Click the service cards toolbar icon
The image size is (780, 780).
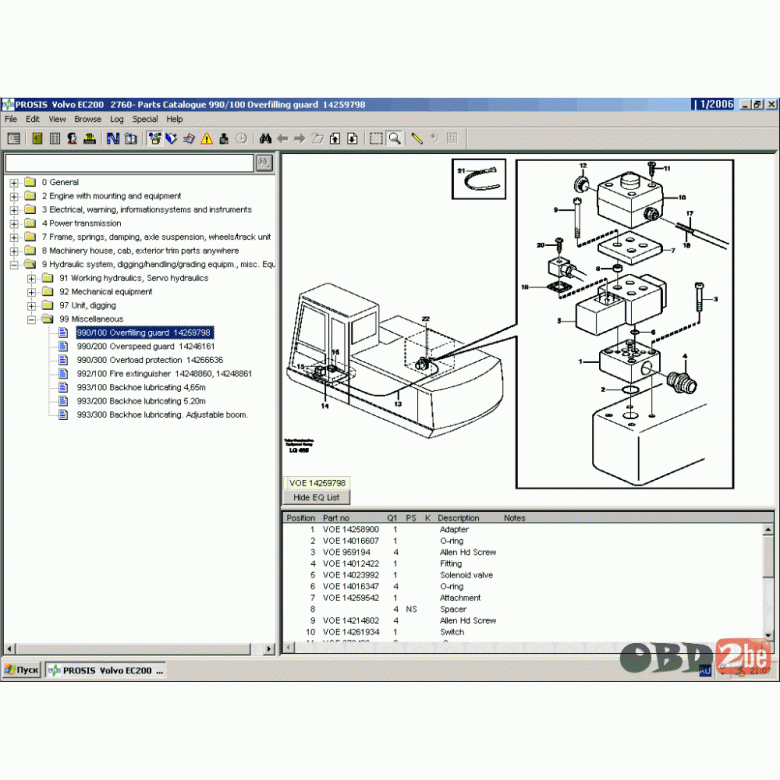tap(189, 139)
